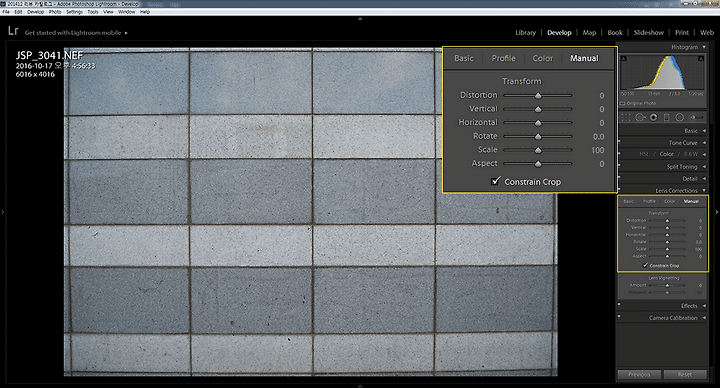This screenshot has width=720, height=388.
Task: Open the Photo menu
Action: (x=55, y=12)
